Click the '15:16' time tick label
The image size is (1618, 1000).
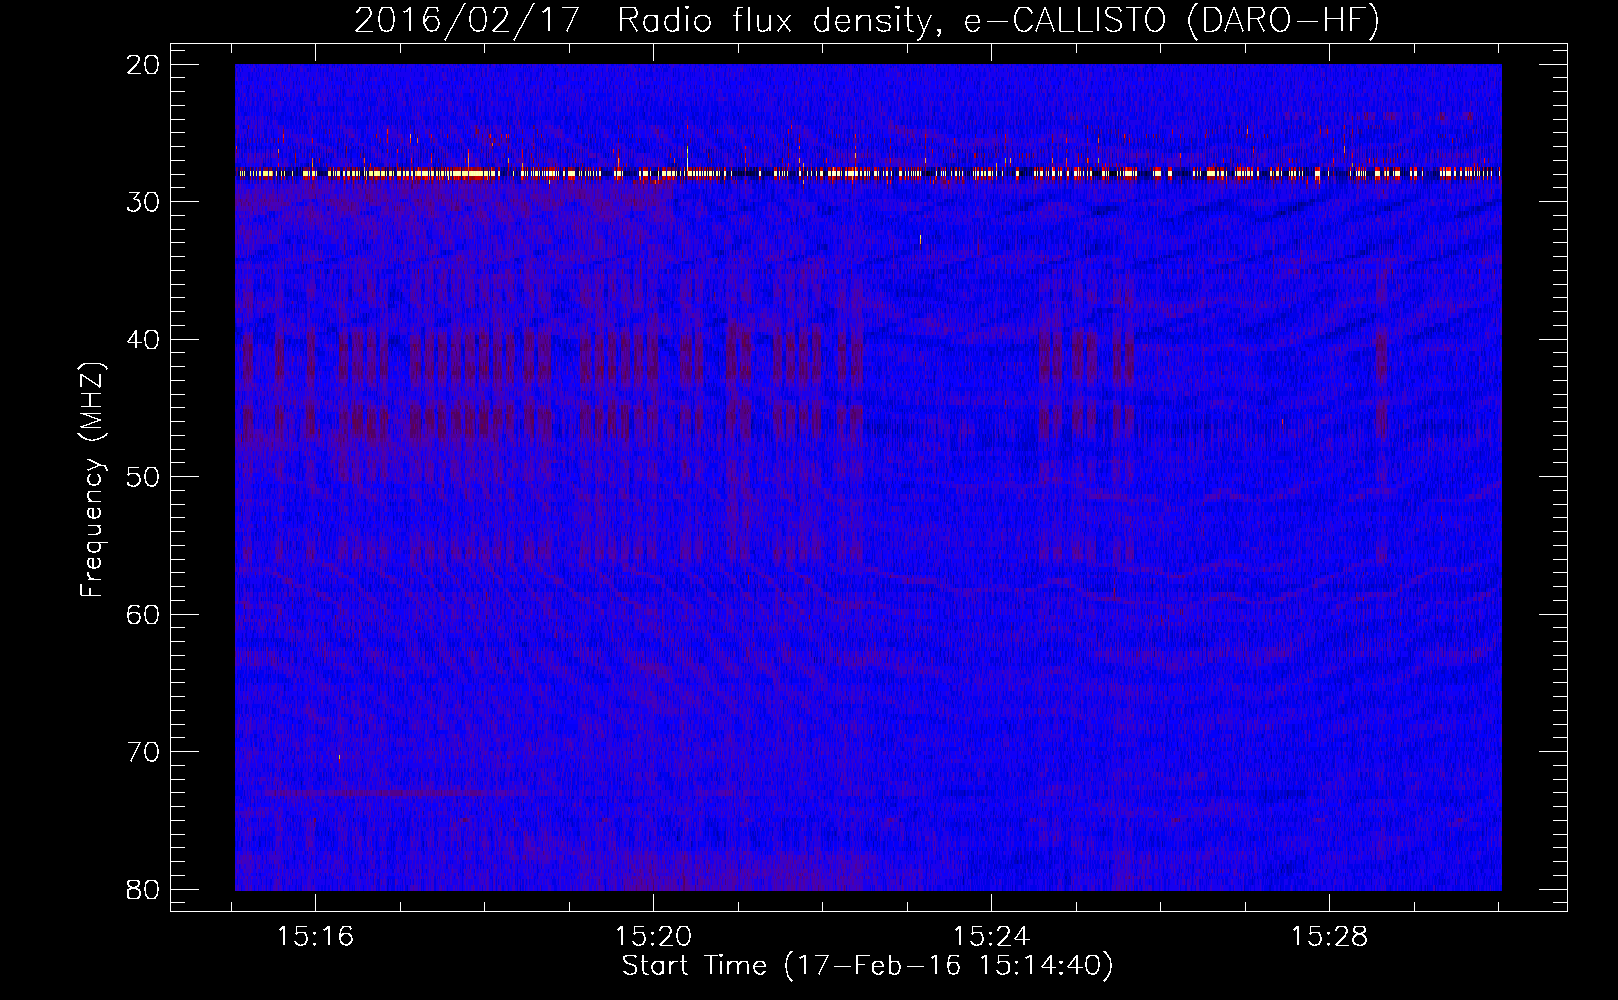pyautogui.click(x=316, y=937)
